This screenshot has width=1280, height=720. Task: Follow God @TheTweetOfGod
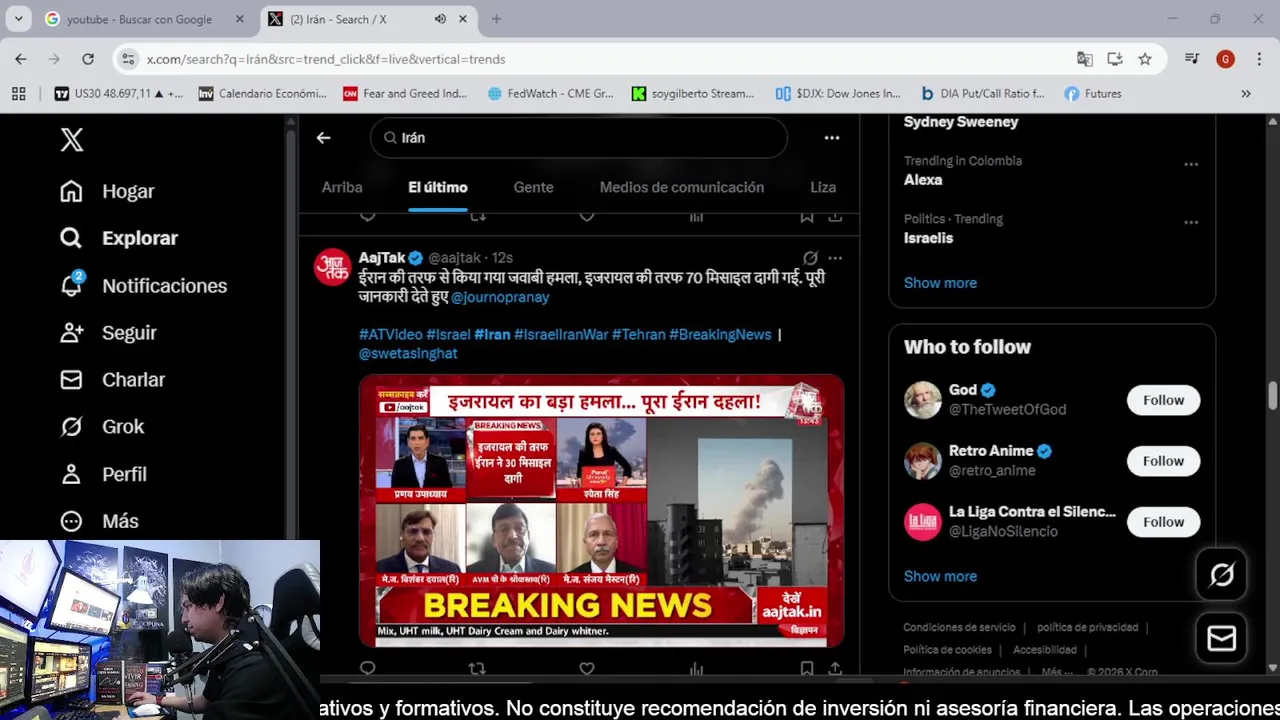click(1163, 400)
